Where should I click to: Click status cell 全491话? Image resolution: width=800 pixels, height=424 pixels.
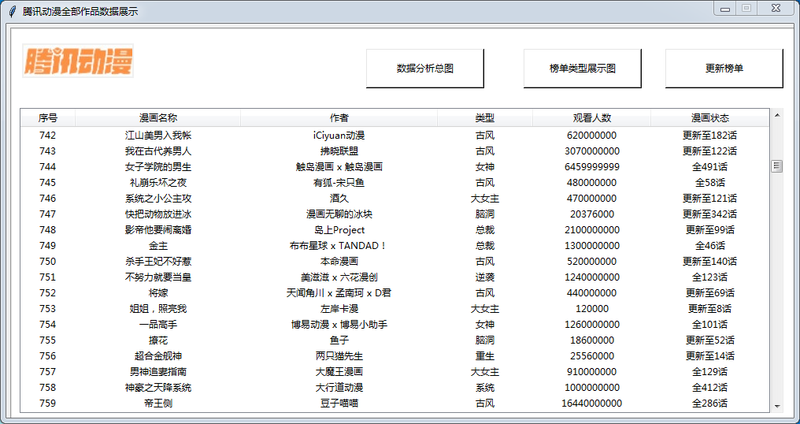(x=710, y=167)
